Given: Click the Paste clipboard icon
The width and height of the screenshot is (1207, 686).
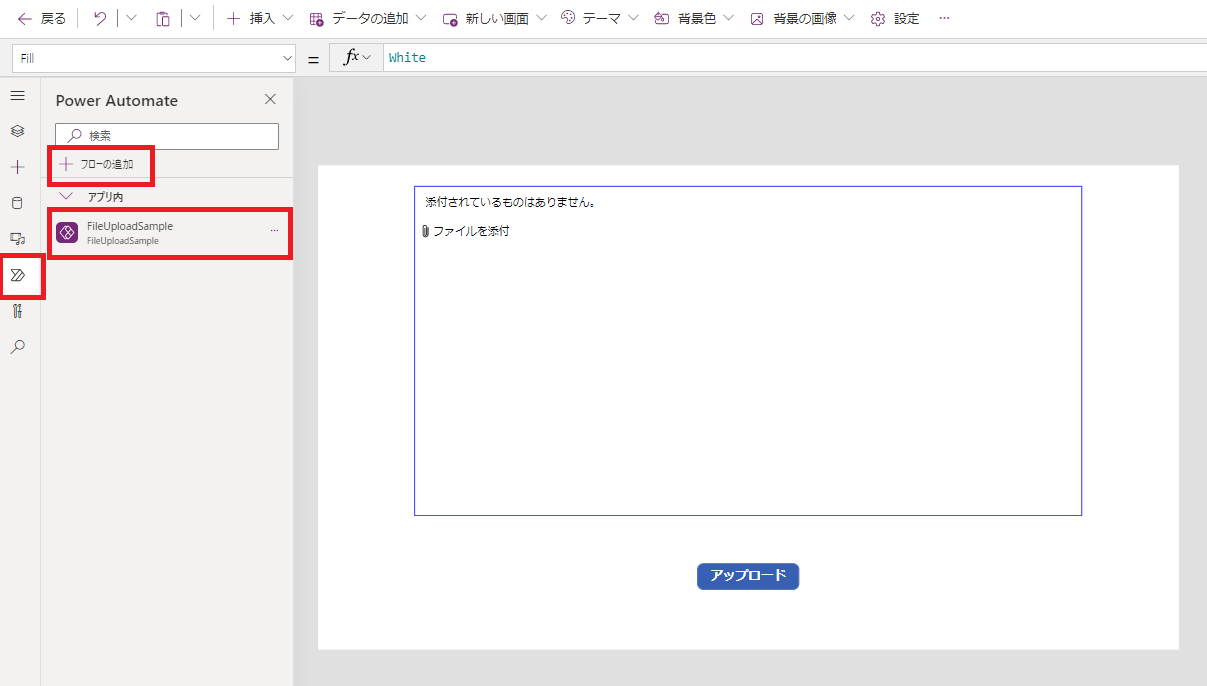Looking at the screenshot, I should pos(163,18).
